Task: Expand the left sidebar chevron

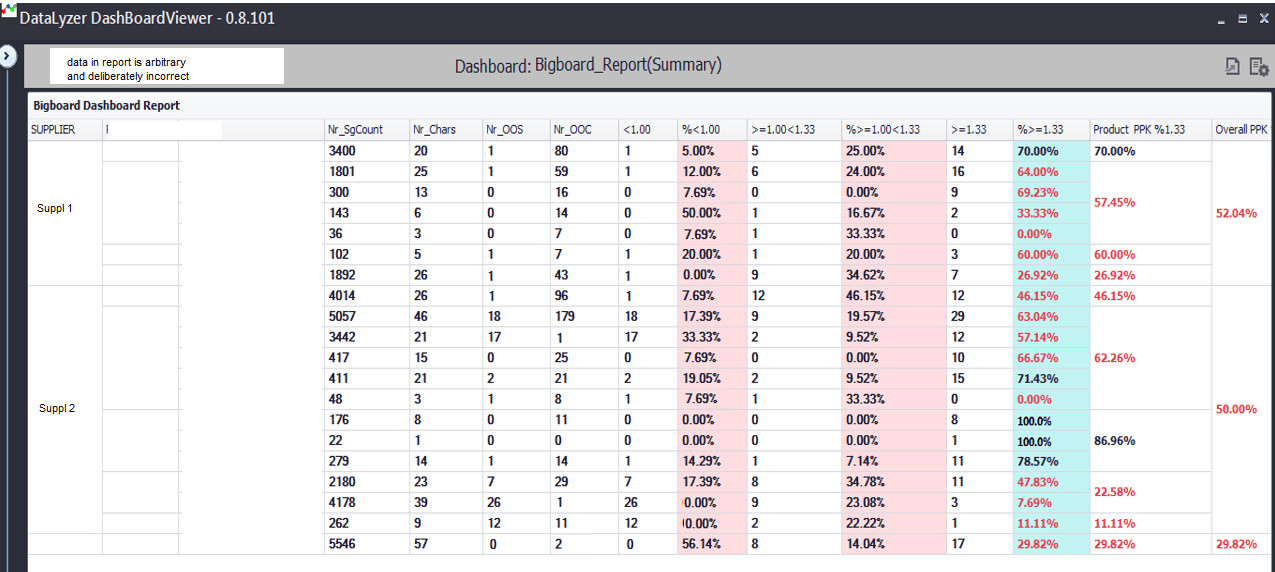Action: (x=8, y=56)
